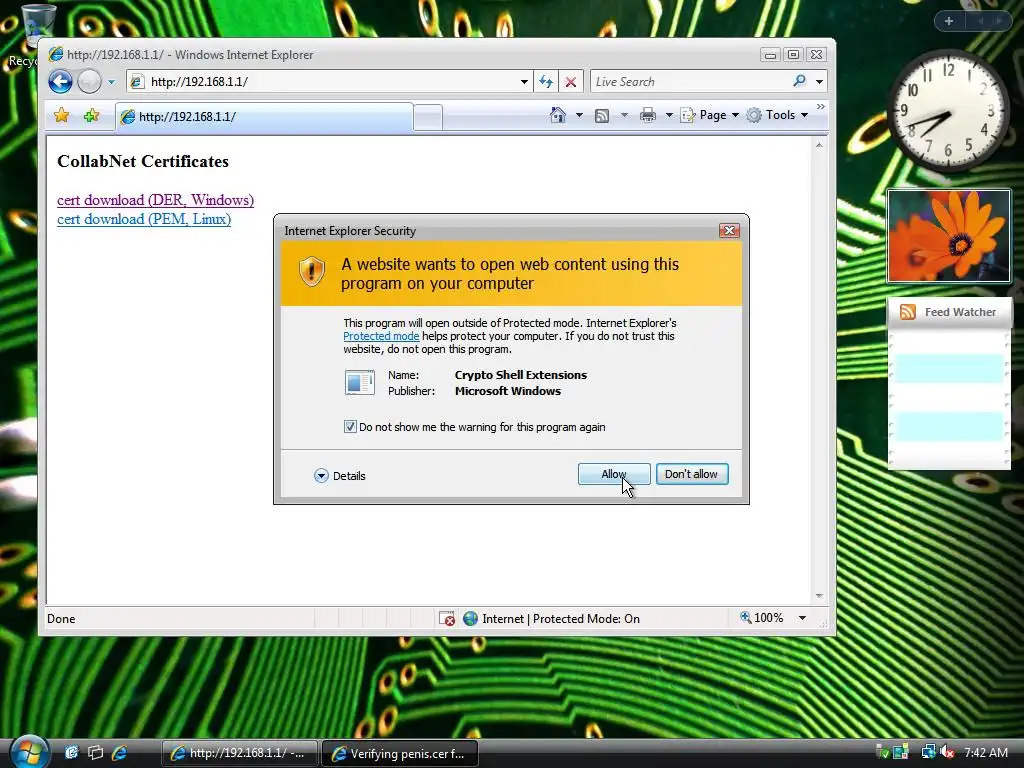Screen dimensions: 1024x768
Task: Click the muted volume tray icon
Action: [x=948, y=752]
